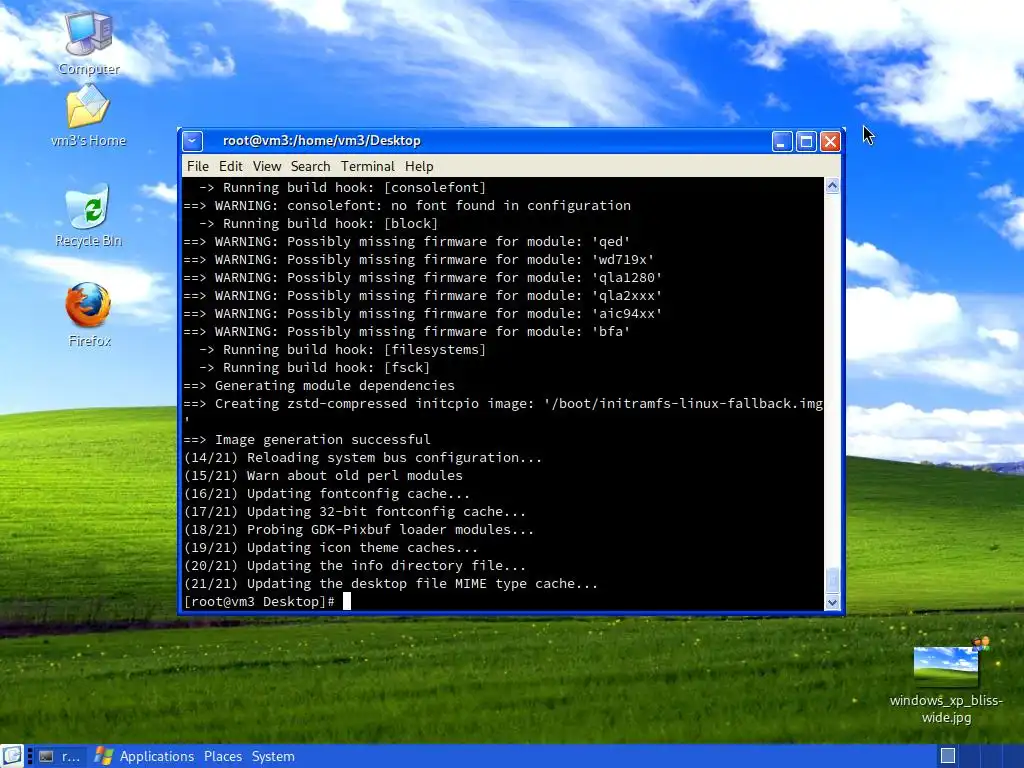Open the Help menu in terminal
1024x768 pixels.
tap(419, 167)
